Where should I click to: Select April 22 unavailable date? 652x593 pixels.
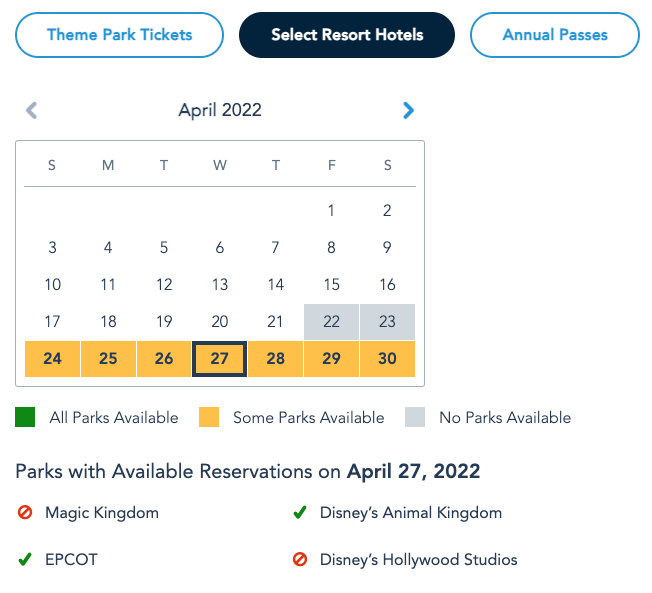coord(332,322)
